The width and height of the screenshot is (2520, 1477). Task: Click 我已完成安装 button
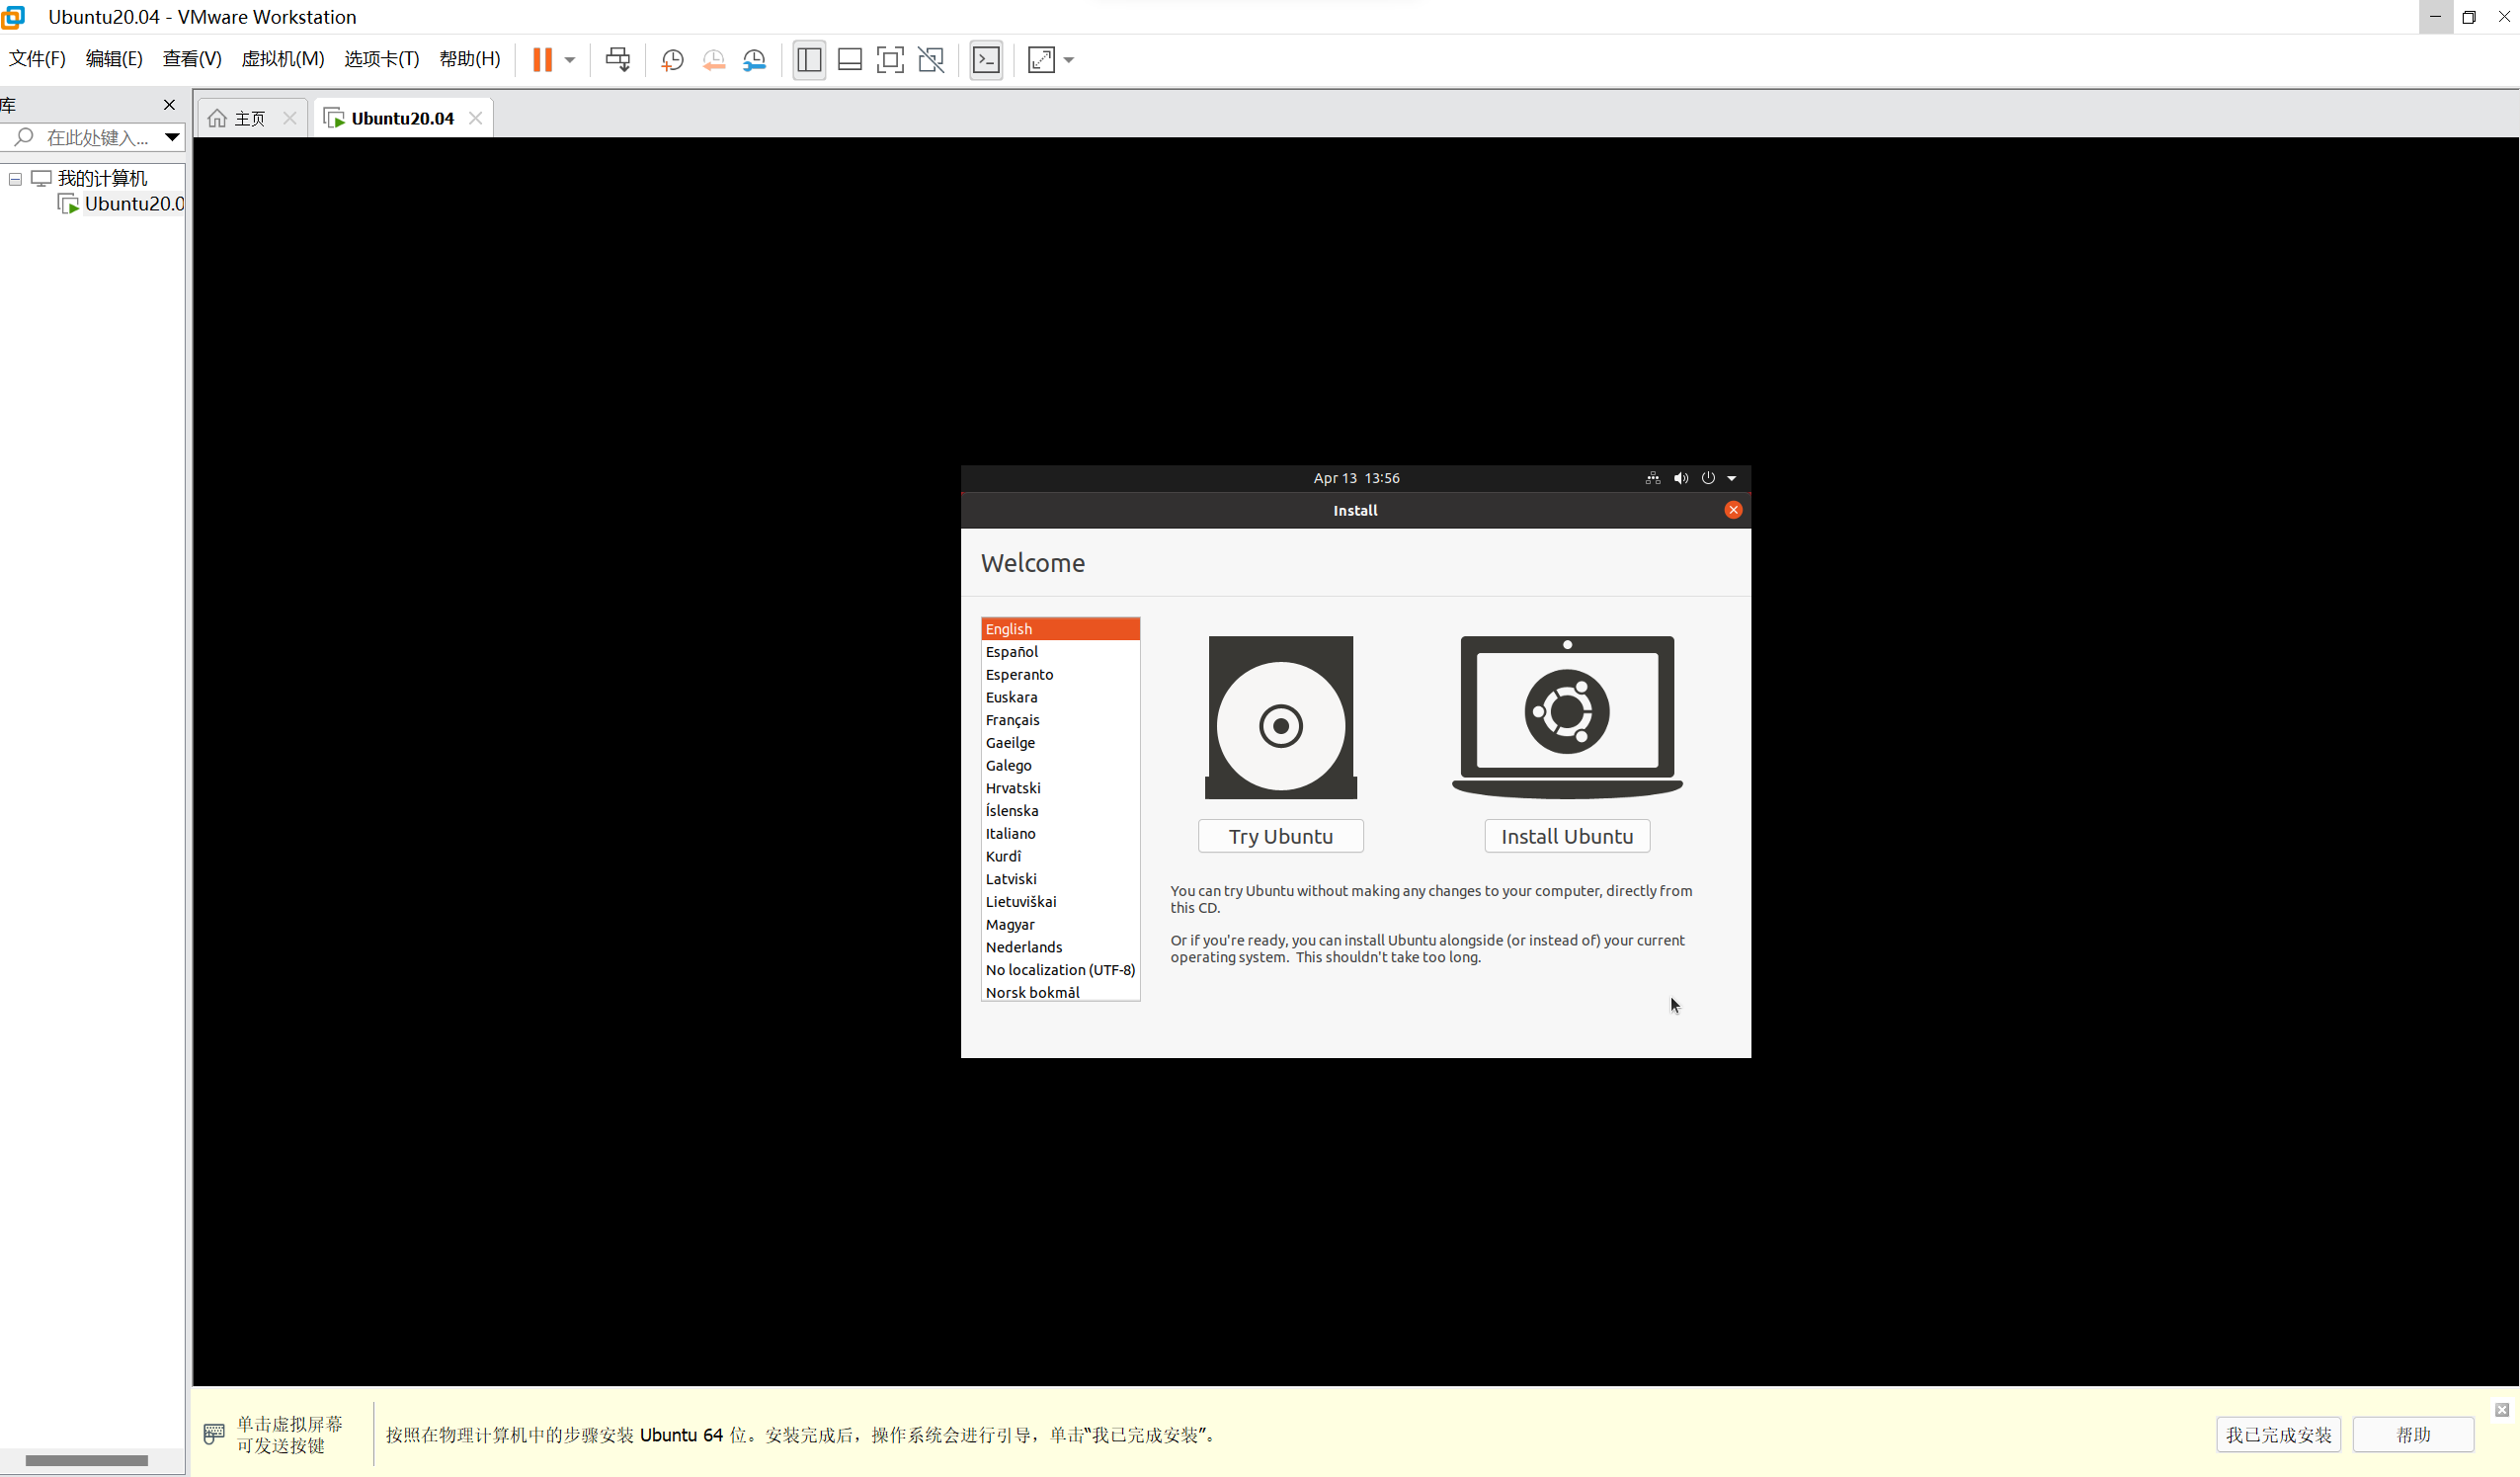pyautogui.click(x=2278, y=1435)
